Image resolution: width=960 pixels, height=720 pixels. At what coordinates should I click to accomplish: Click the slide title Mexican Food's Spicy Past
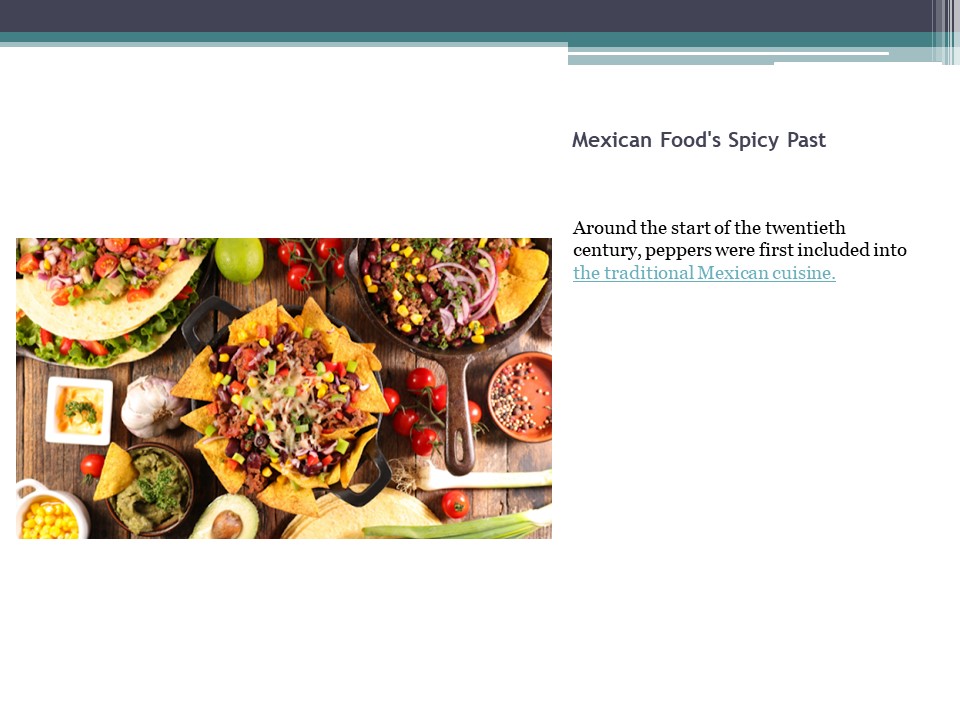tap(698, 140)
